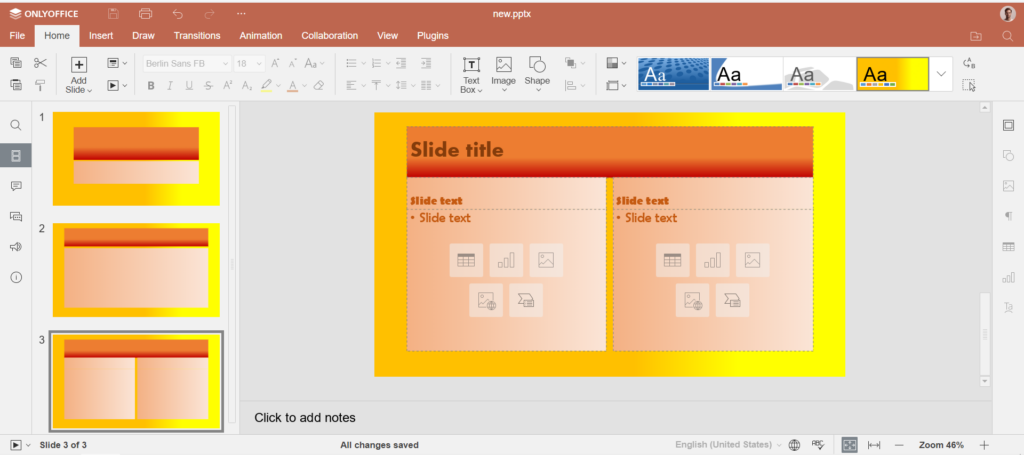Open Paragraph settings icon in right sidebar

pyautogui.click(x=1008, y=216)
